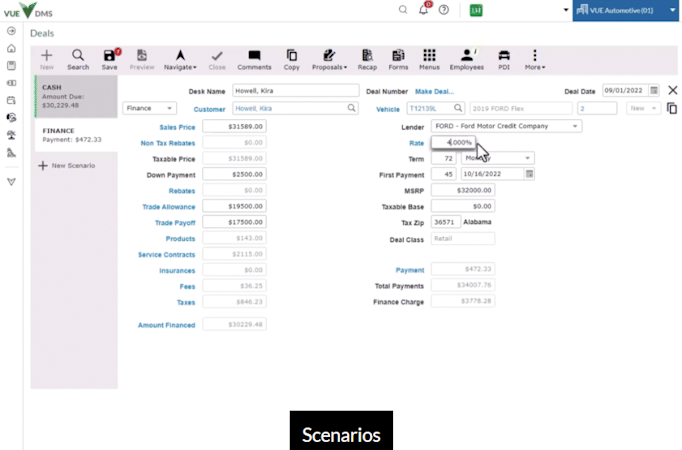Search vehicle stock number with magnifier
The height and width of the screenshot is (450, 682).
tap(458, 108)
